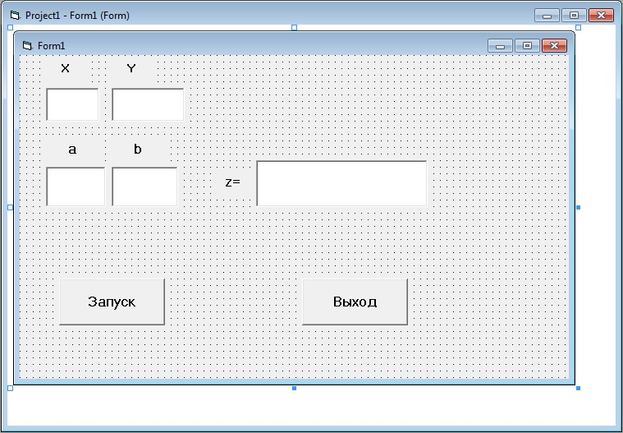Click the Project1 - Form1 (Form) title text
Viewport: 623px width, 433px height.
(x=77, y=15)
